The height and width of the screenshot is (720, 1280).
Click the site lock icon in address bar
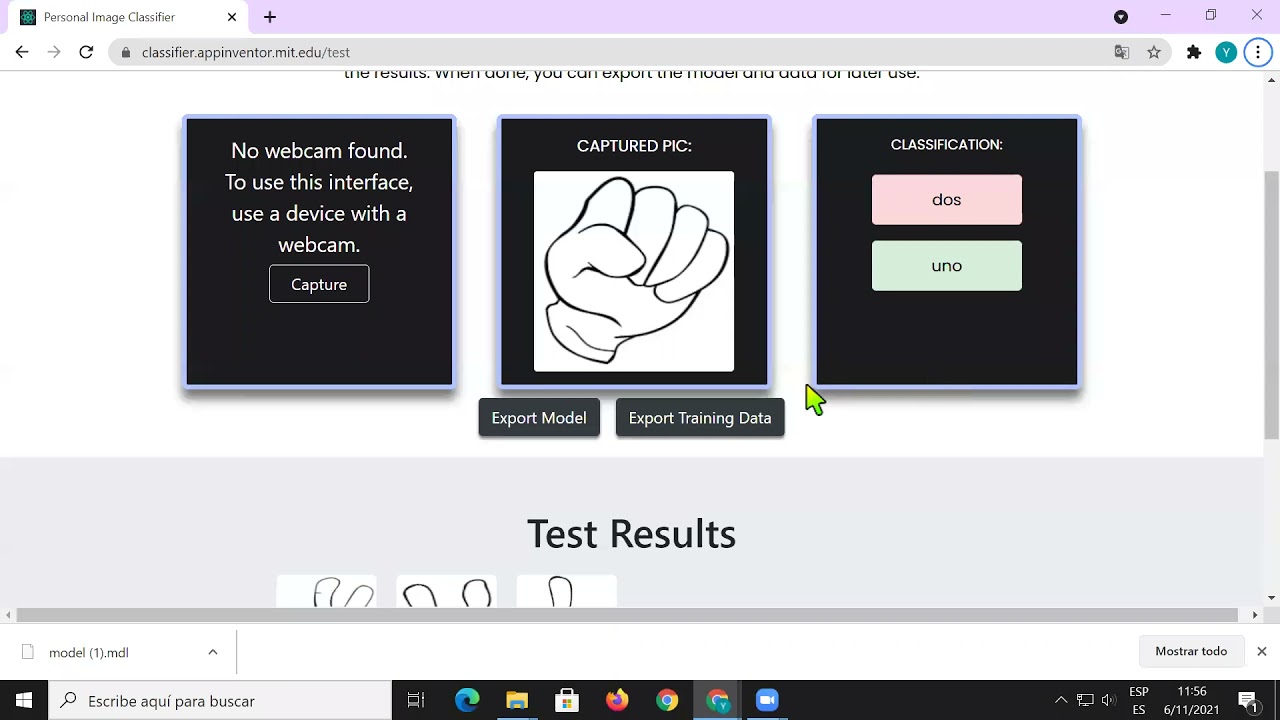pos(126,53)
